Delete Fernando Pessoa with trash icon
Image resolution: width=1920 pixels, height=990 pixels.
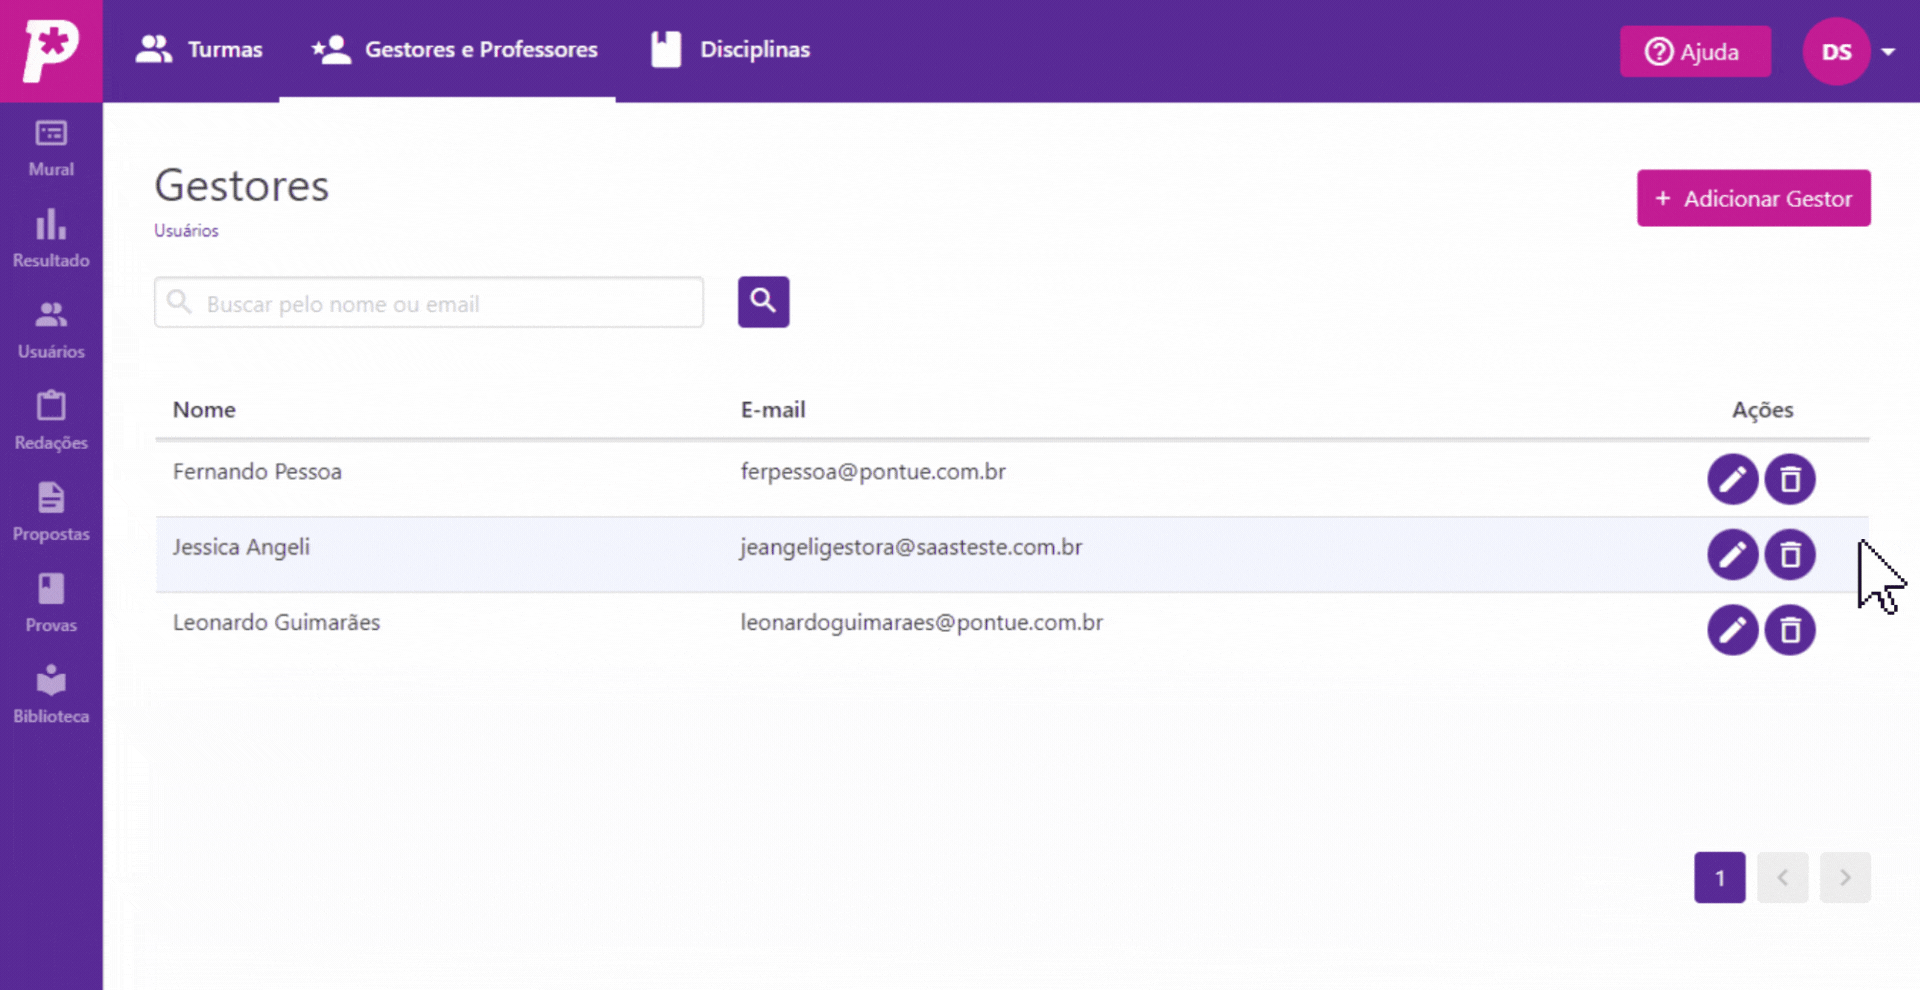coord(1790,479)
